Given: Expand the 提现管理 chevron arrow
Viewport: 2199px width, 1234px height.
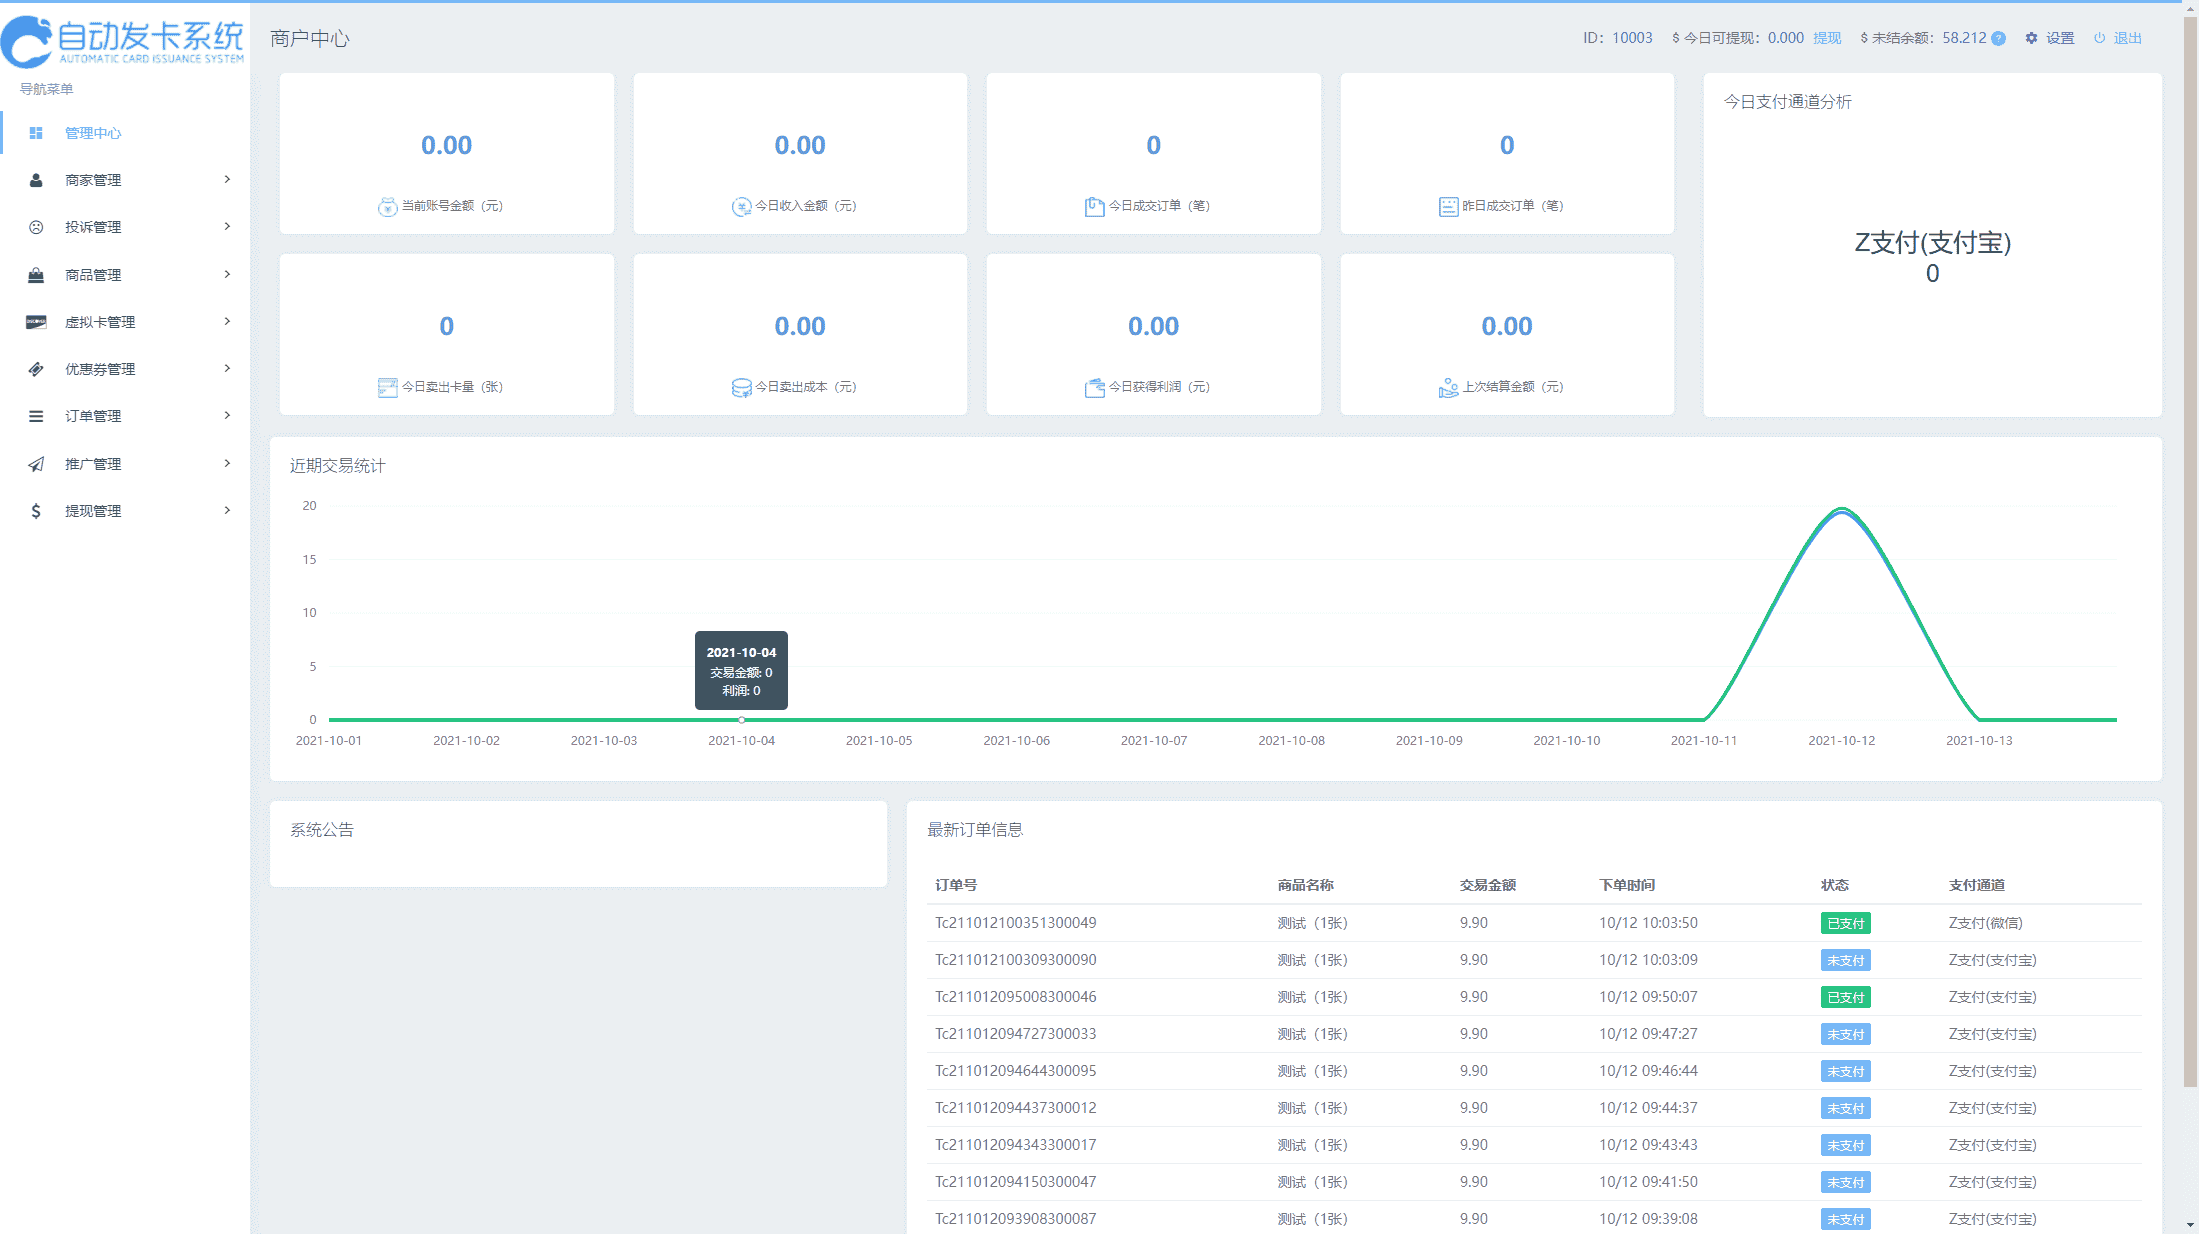Looking at the screenshot, I should click(x=227, y=511).
